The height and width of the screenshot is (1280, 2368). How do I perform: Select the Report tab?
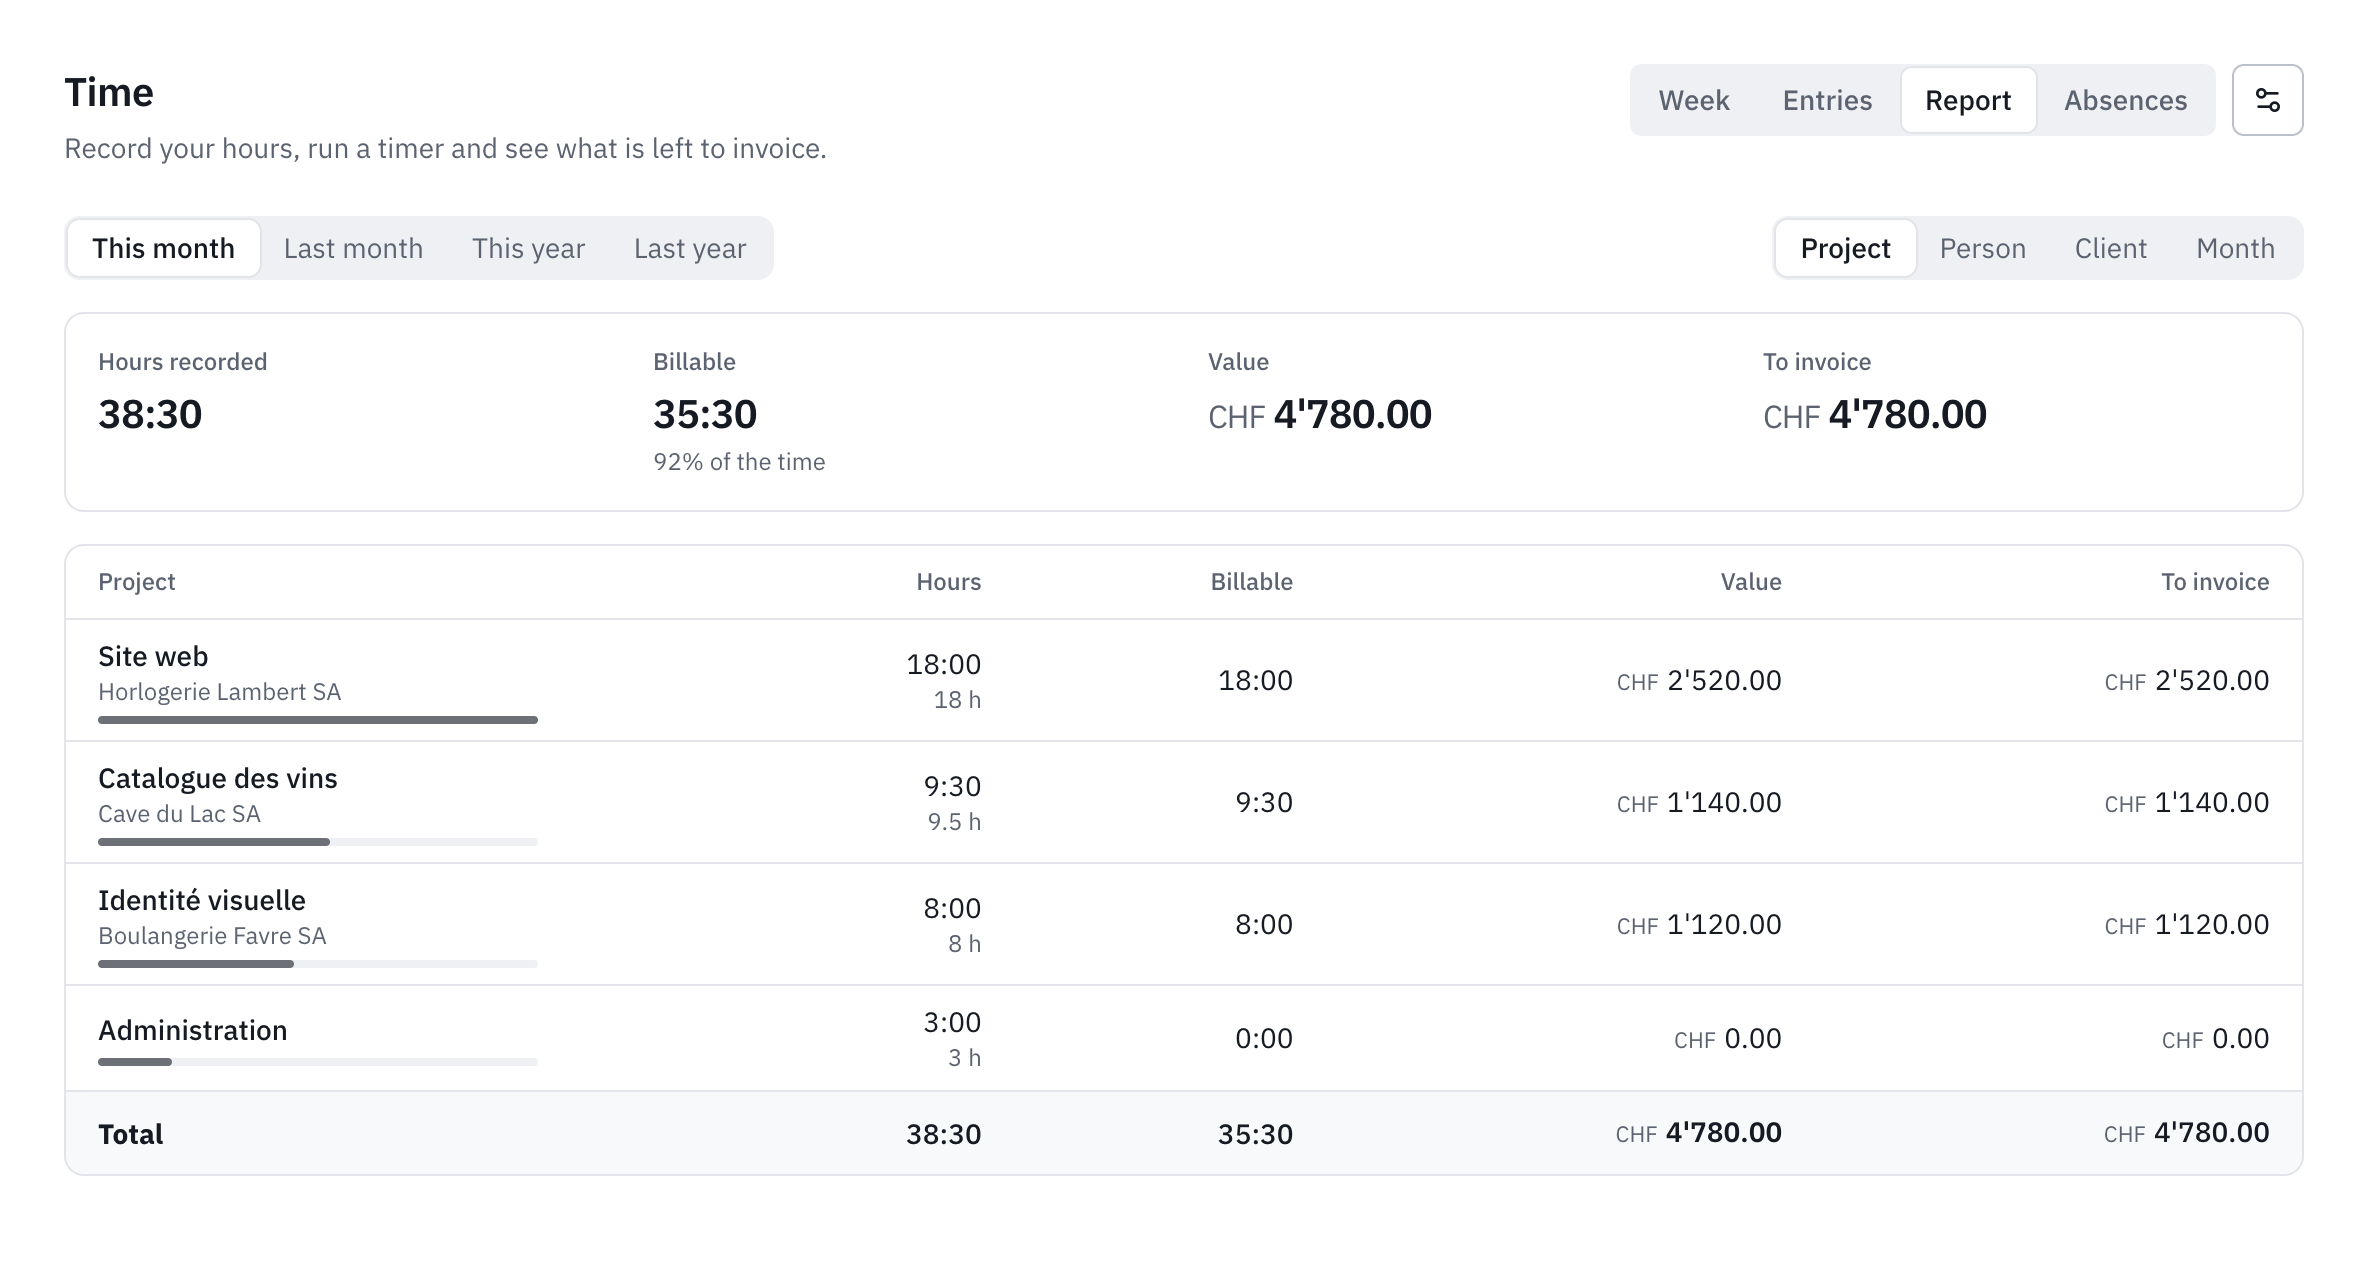[x=1968, y=100]
